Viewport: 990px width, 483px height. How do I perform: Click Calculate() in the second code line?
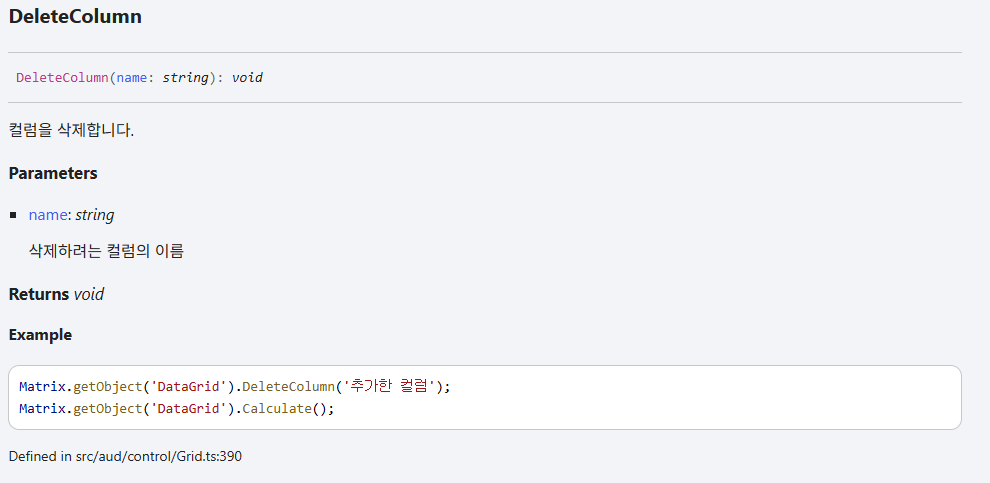pos(284,408)
